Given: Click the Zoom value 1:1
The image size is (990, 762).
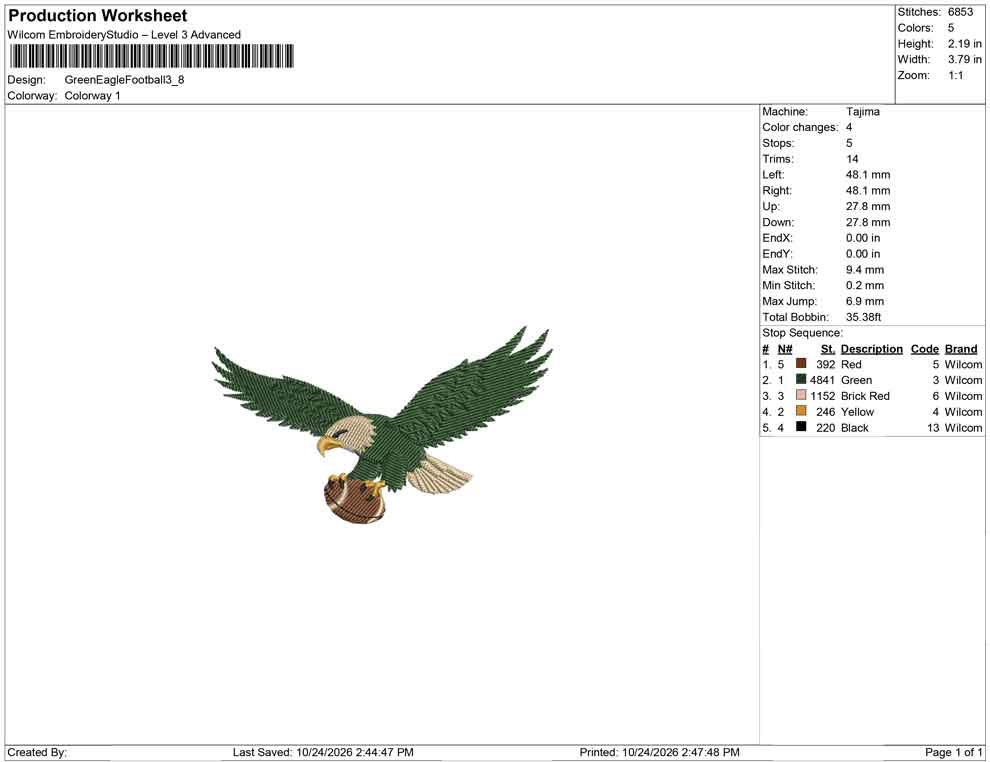Looking at the screenshot, I should 955,75.
